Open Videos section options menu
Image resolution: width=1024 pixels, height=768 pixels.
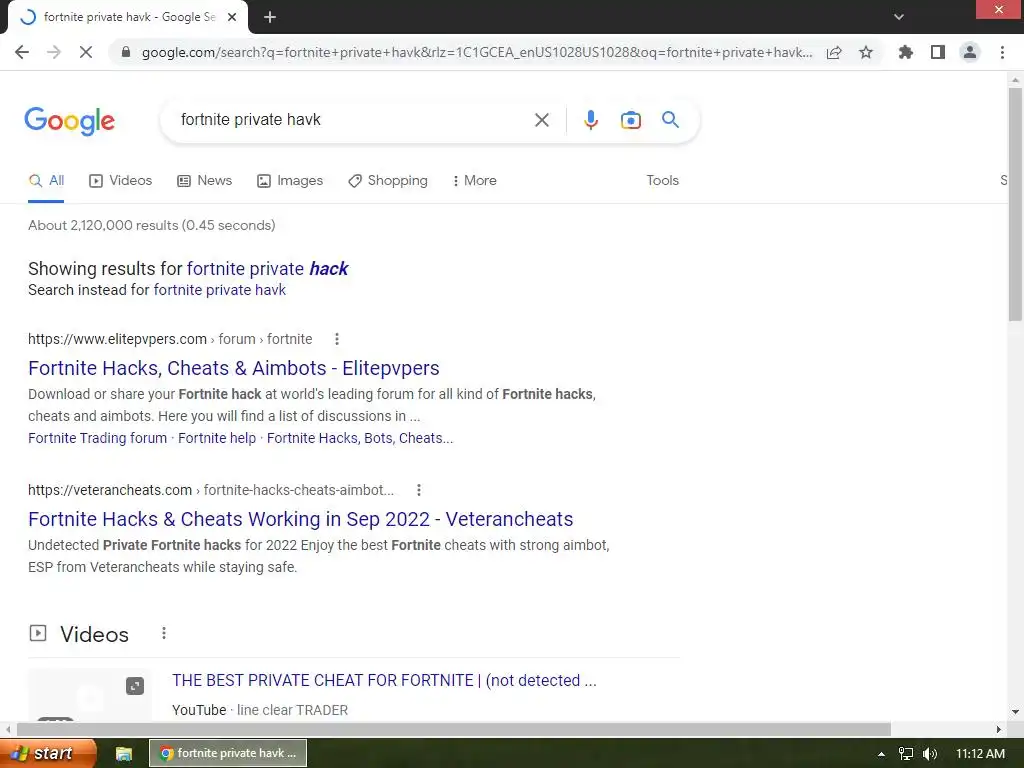coord(164,633)
